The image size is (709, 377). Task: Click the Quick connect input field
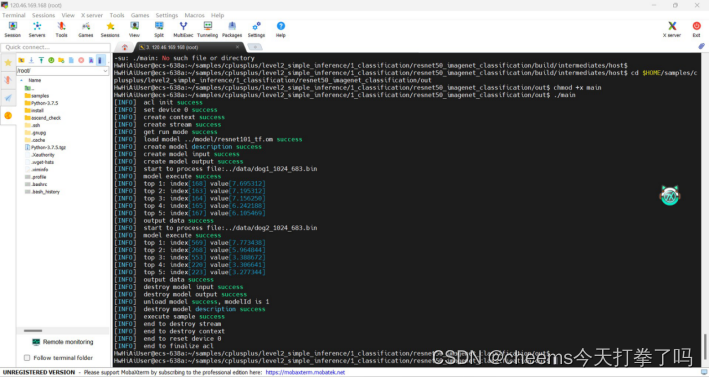56,47
